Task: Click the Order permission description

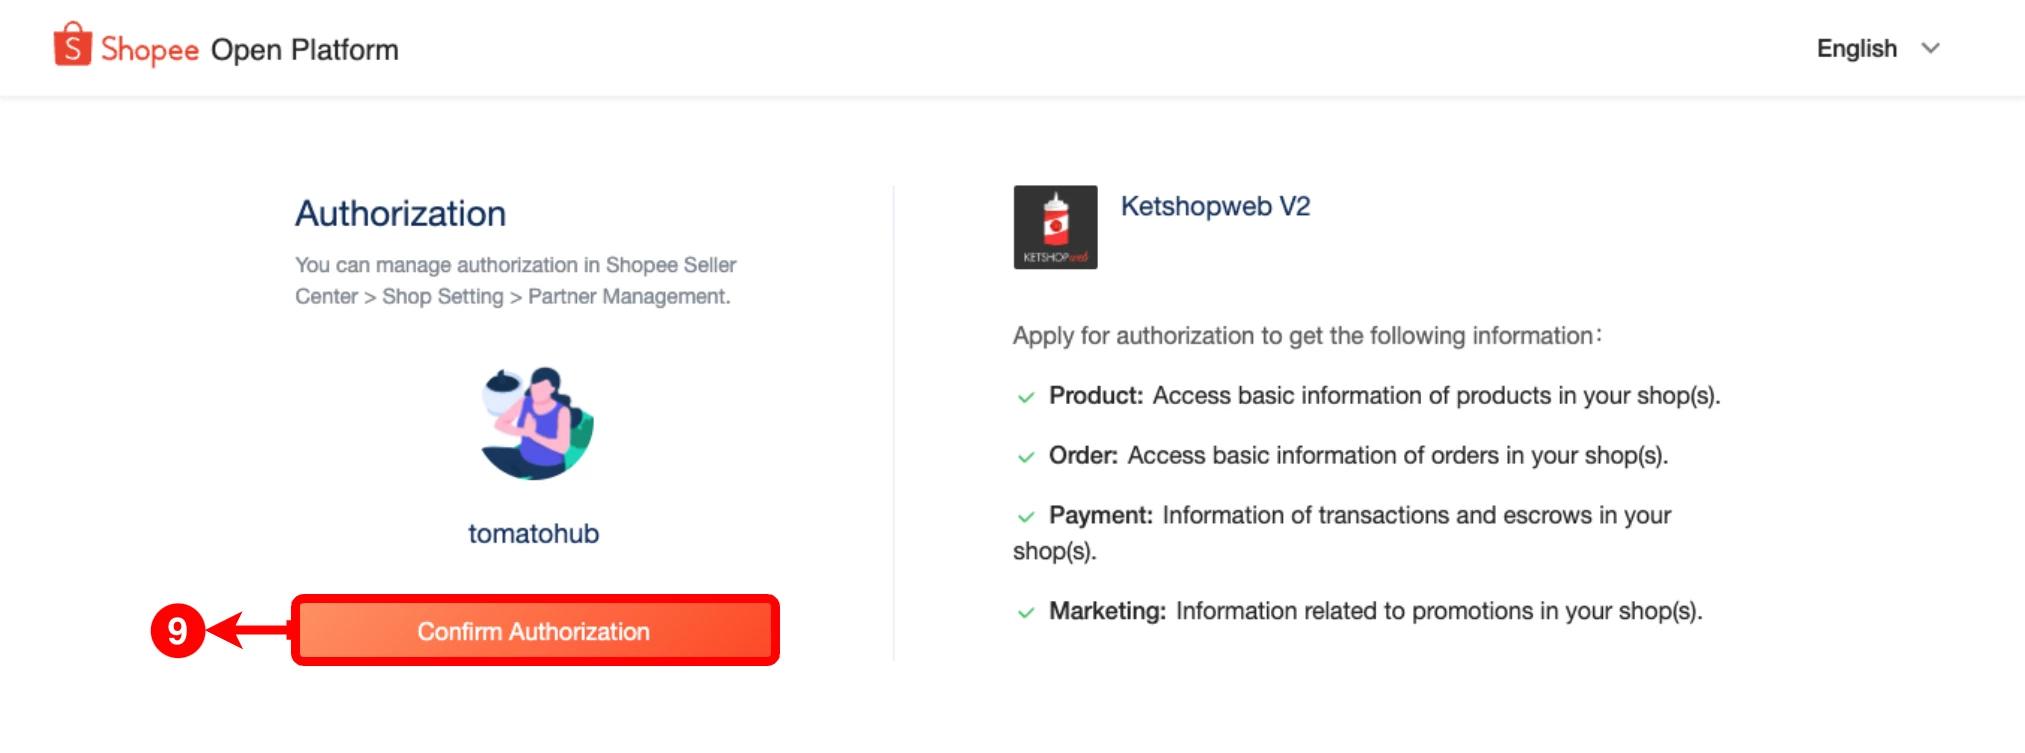Action: 1397,456
